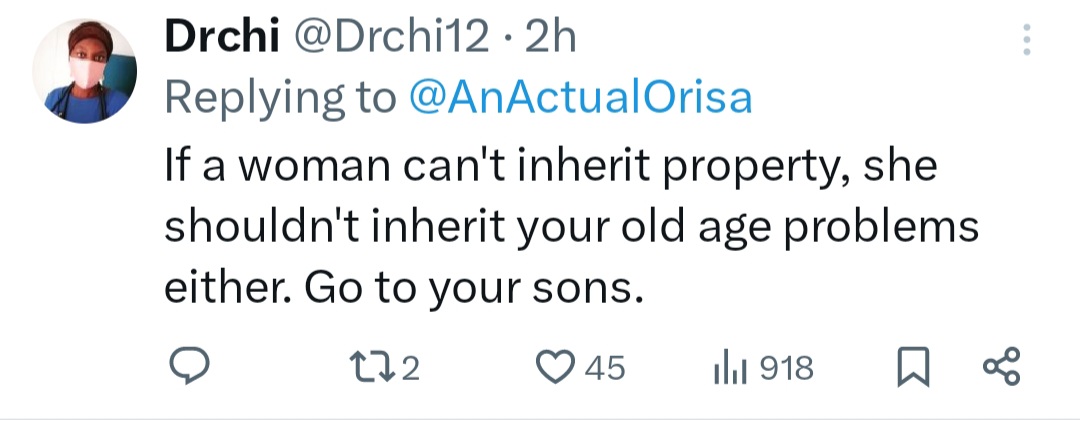Click the "Replying to" label
Viewport: 1080px width, 426px height.
coord(280,98)
